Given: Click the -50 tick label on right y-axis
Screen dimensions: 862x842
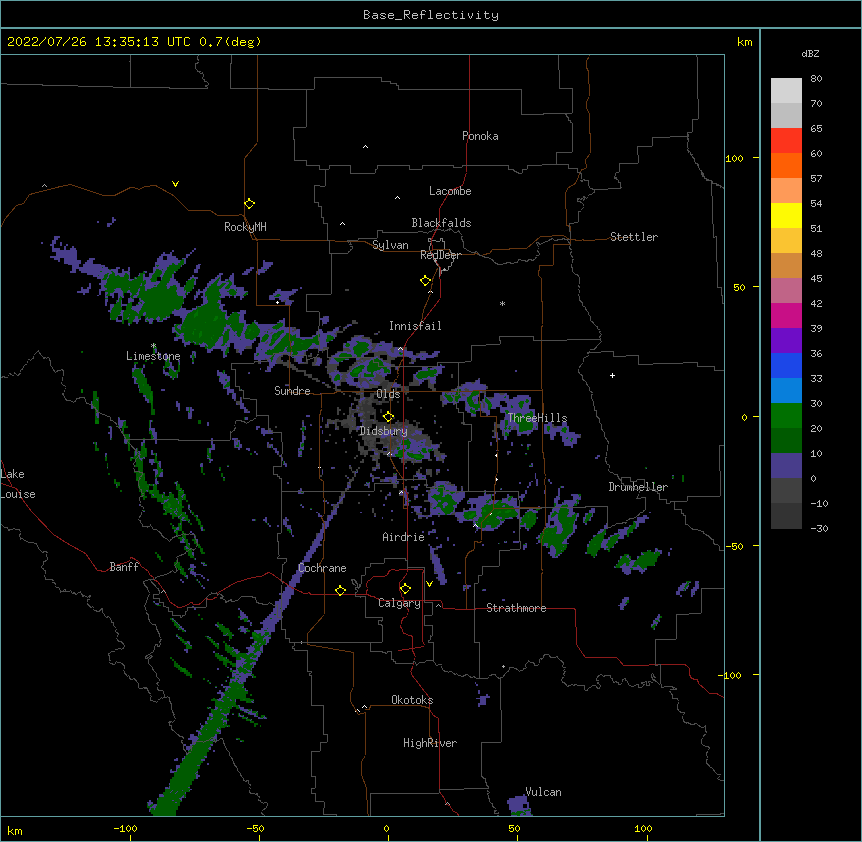Looking at the screenshot, I should click(734, 546).
